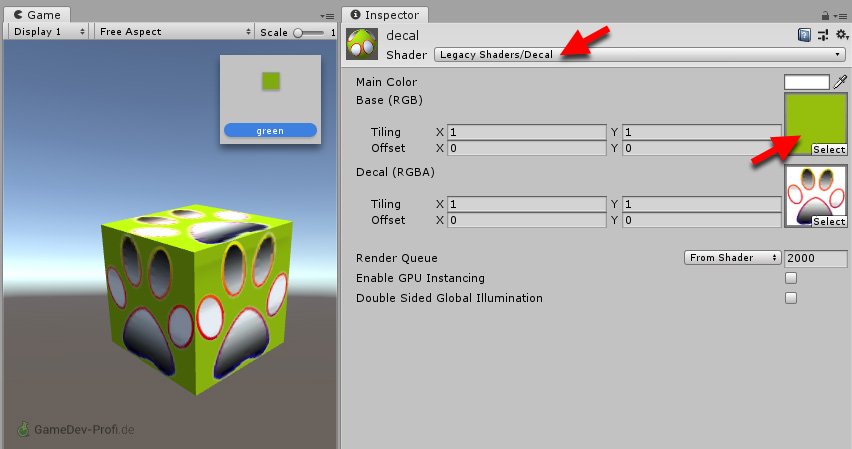Click the Base Tiling Y field

(x=701, y=132)
